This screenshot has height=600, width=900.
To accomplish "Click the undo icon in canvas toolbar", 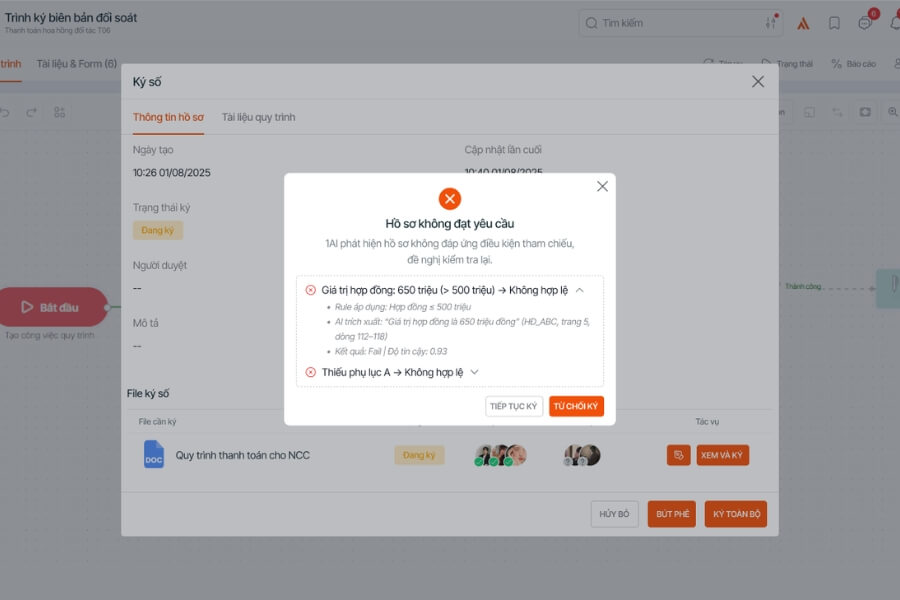I will point(5,112).
